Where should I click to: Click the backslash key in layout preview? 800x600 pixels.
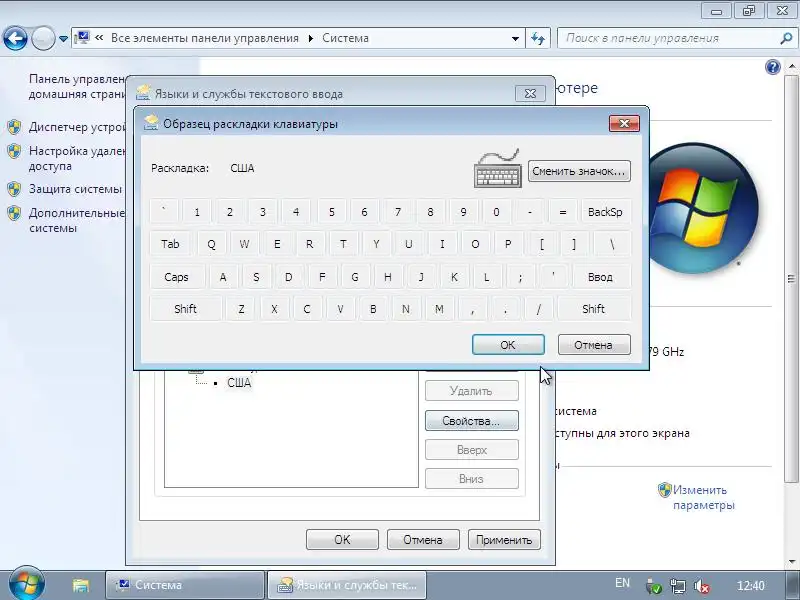point(612,244)
